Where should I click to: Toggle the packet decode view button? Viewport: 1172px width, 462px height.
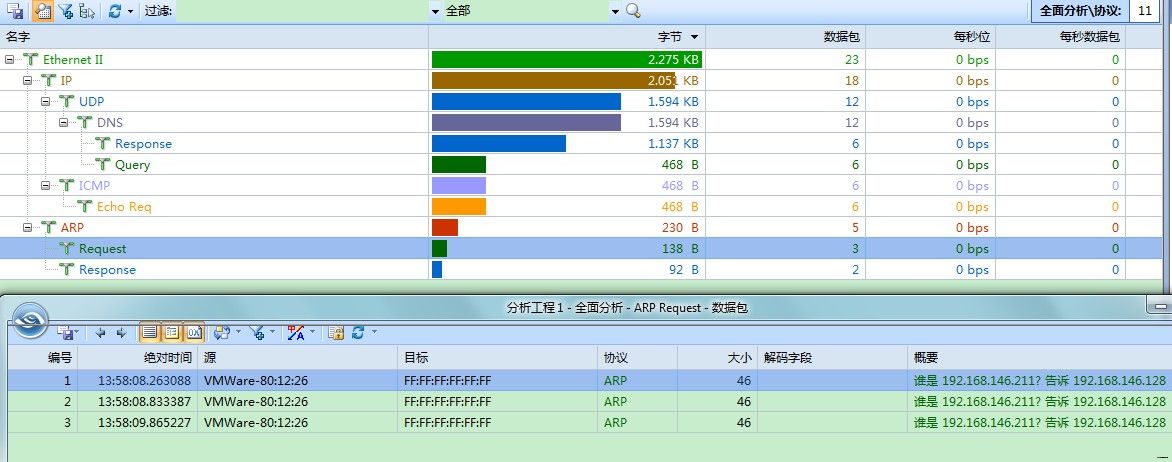point(171,332)
